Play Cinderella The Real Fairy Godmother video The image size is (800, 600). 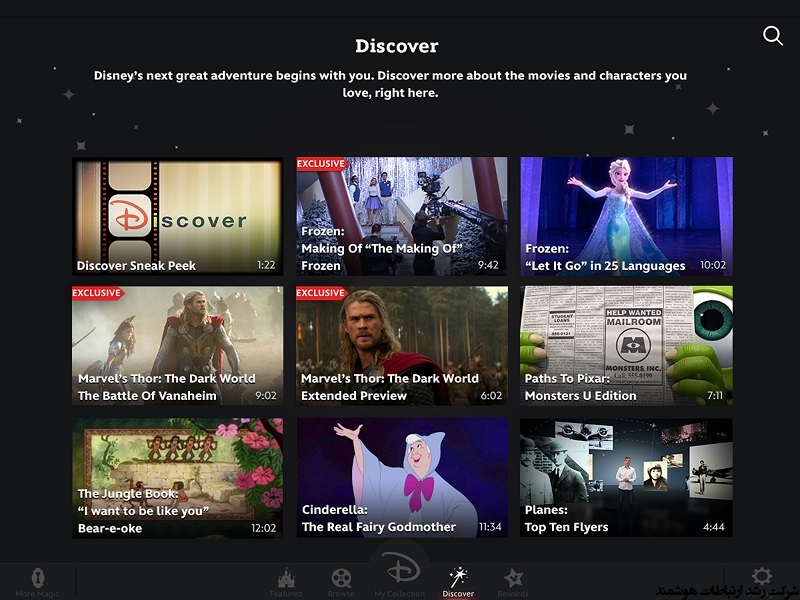tap(402, 478)
